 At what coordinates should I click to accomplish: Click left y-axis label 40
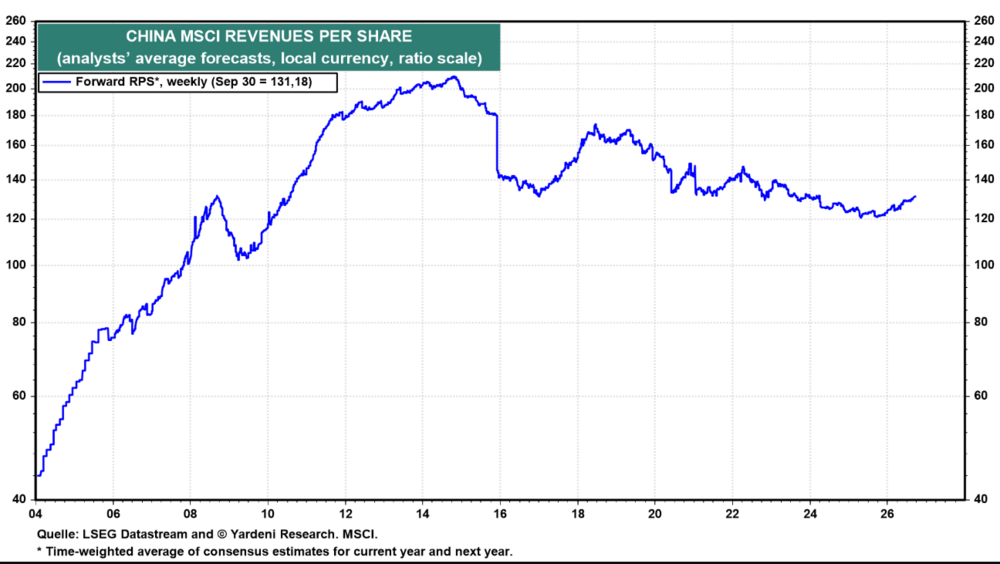point(19,500)
